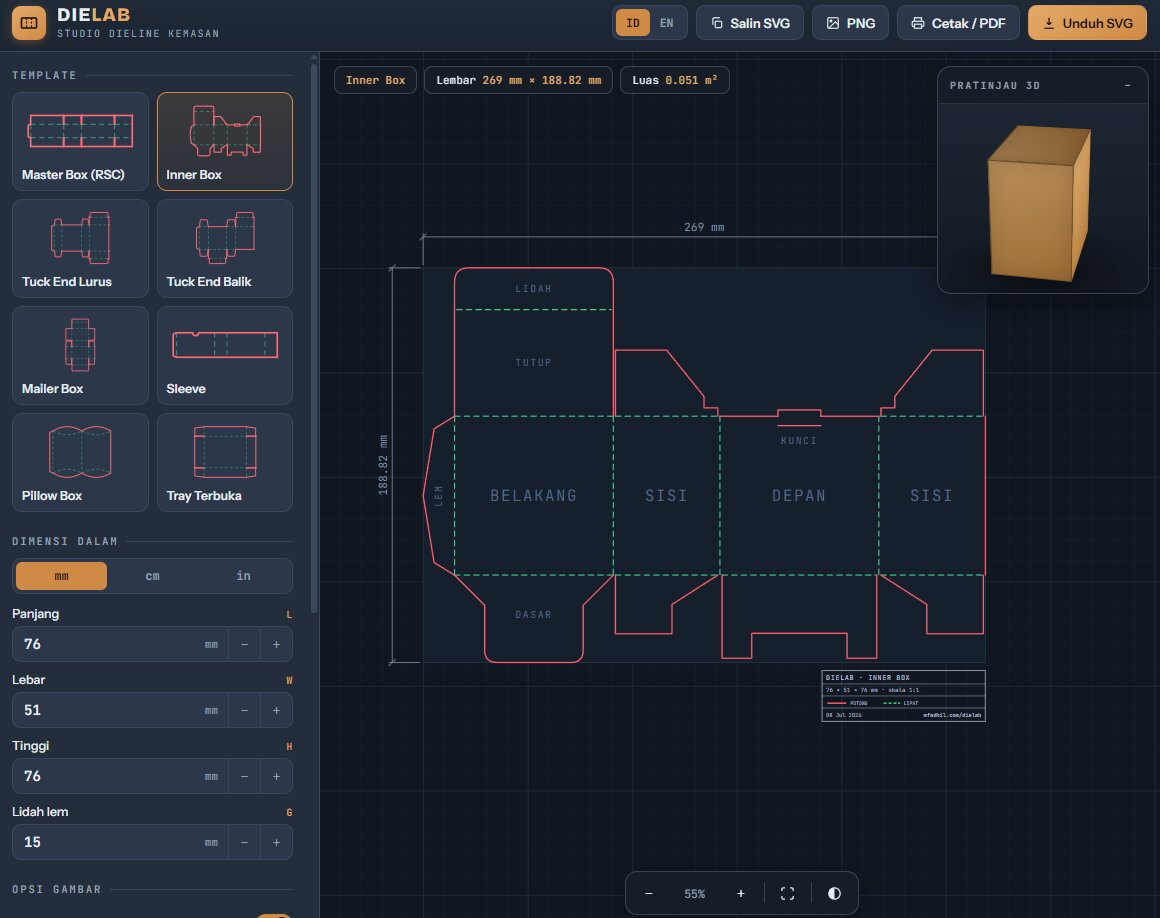Click the sidebar vertical scrollbar
The image size is (1160, 918).
coord(314,339)
